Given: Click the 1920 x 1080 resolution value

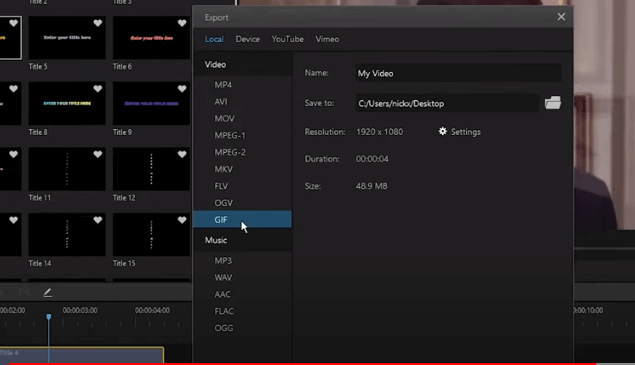Looking at the screenshot, I should click(379, 132).
